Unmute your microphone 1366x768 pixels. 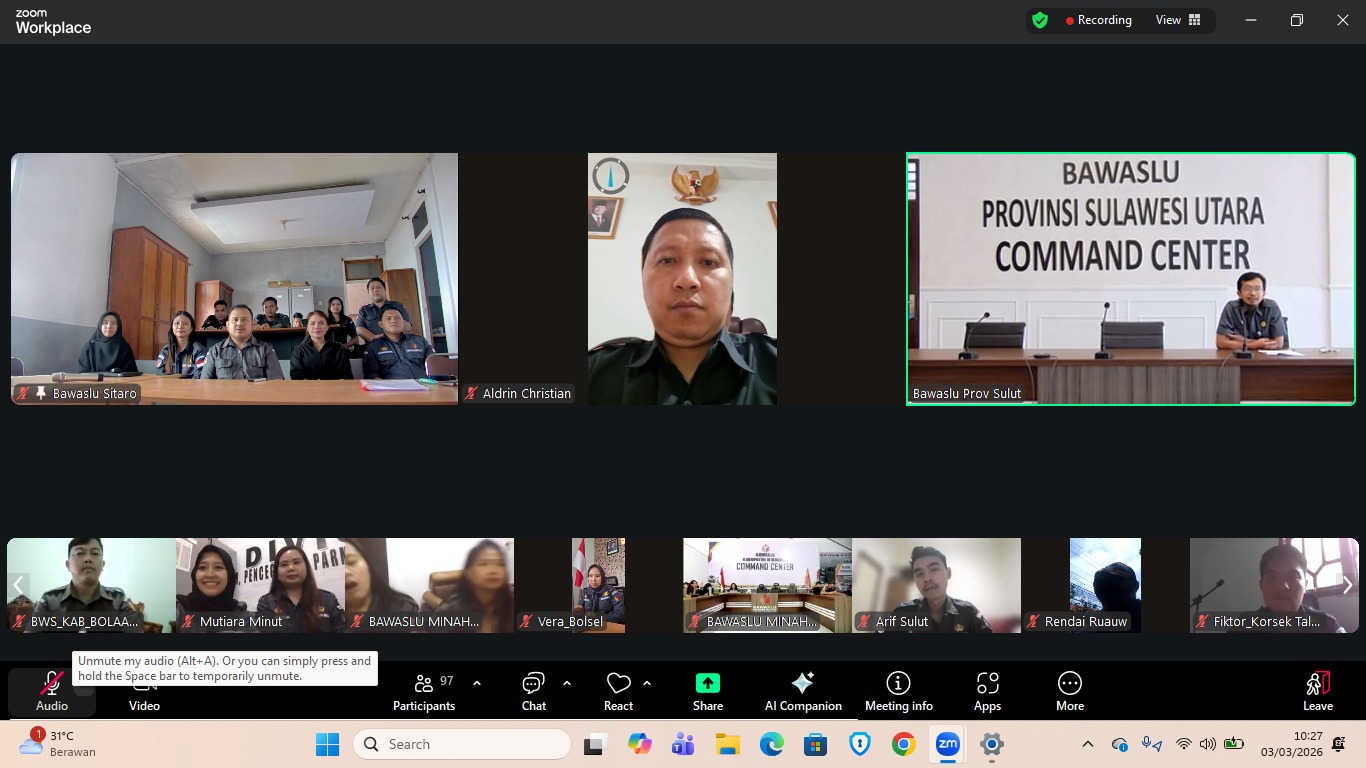51,691
